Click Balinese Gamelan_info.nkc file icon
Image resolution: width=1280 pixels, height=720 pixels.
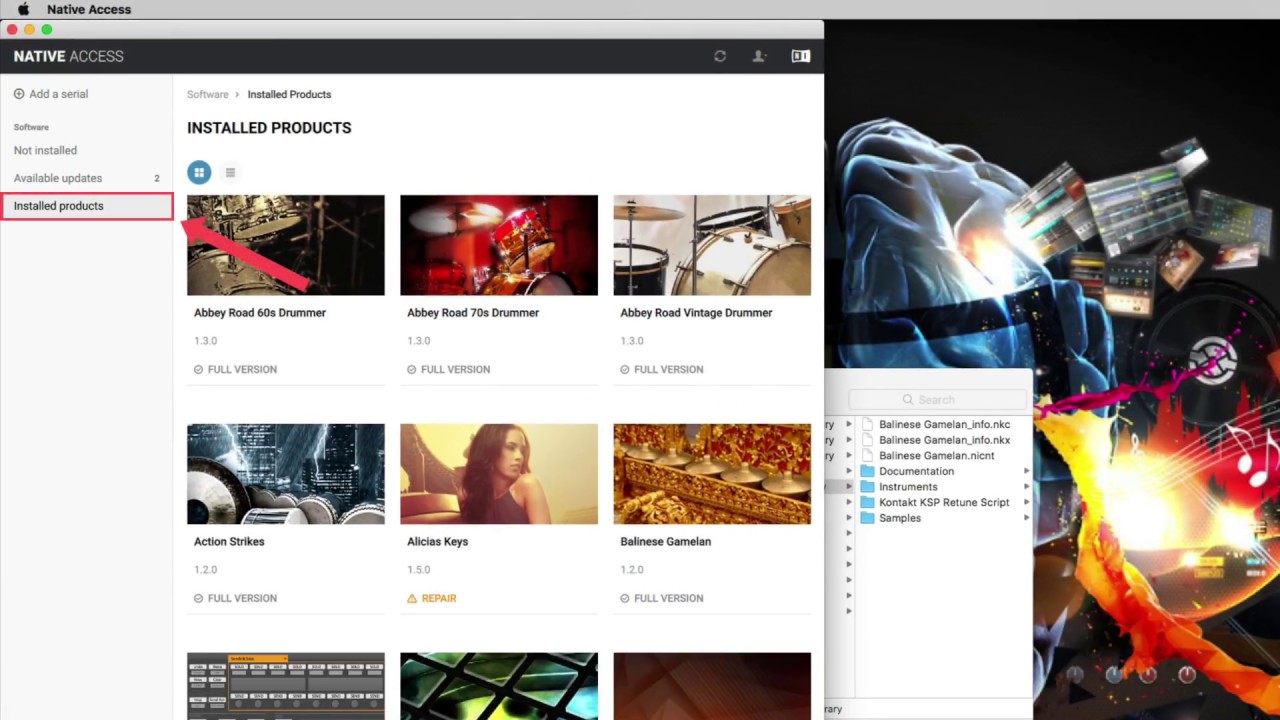(867, 424)
